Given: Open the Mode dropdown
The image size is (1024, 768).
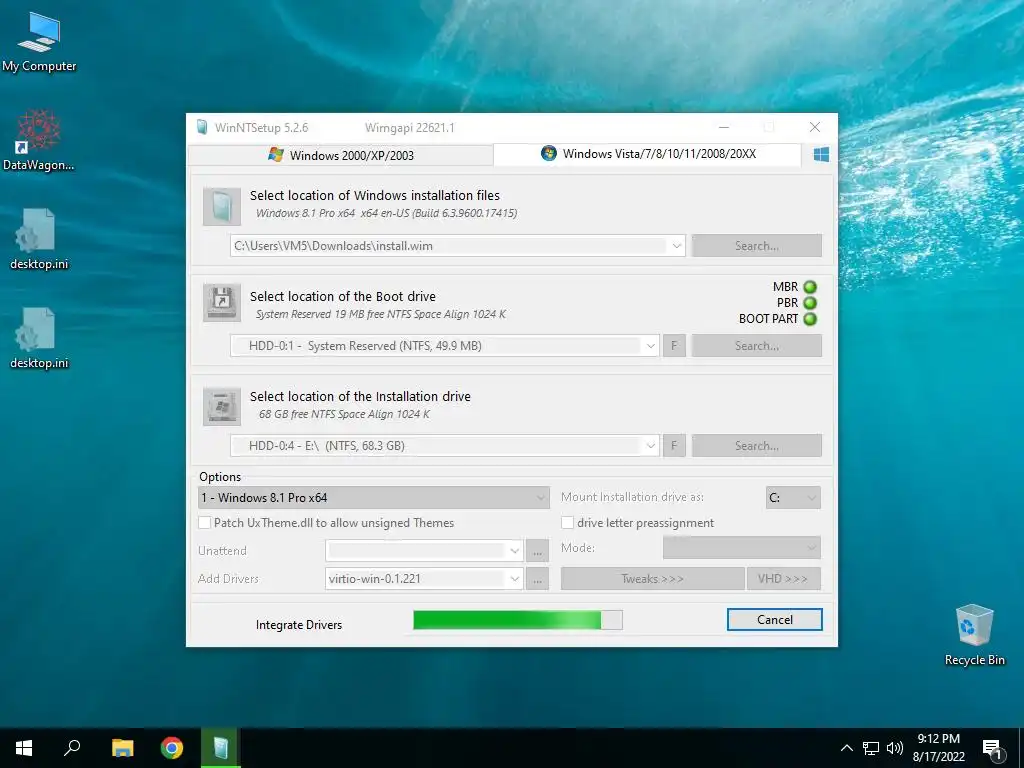Looking at the screenshot, I should click(741, 547).
